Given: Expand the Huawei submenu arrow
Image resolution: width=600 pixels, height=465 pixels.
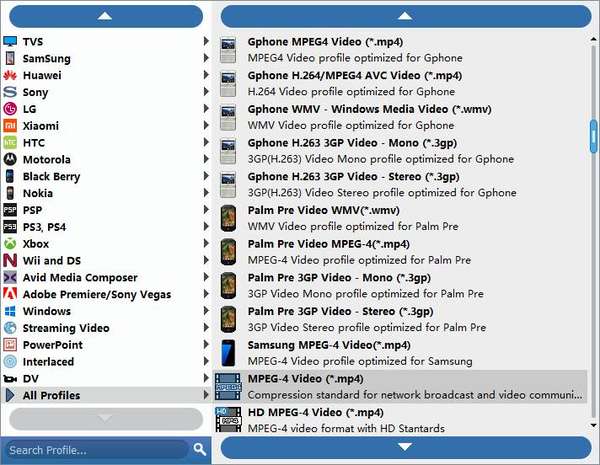Looking at the screenshot, I should 206,75.
